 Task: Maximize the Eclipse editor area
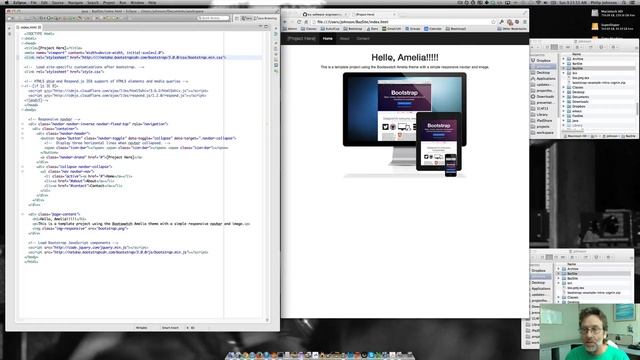click(266, 27)
